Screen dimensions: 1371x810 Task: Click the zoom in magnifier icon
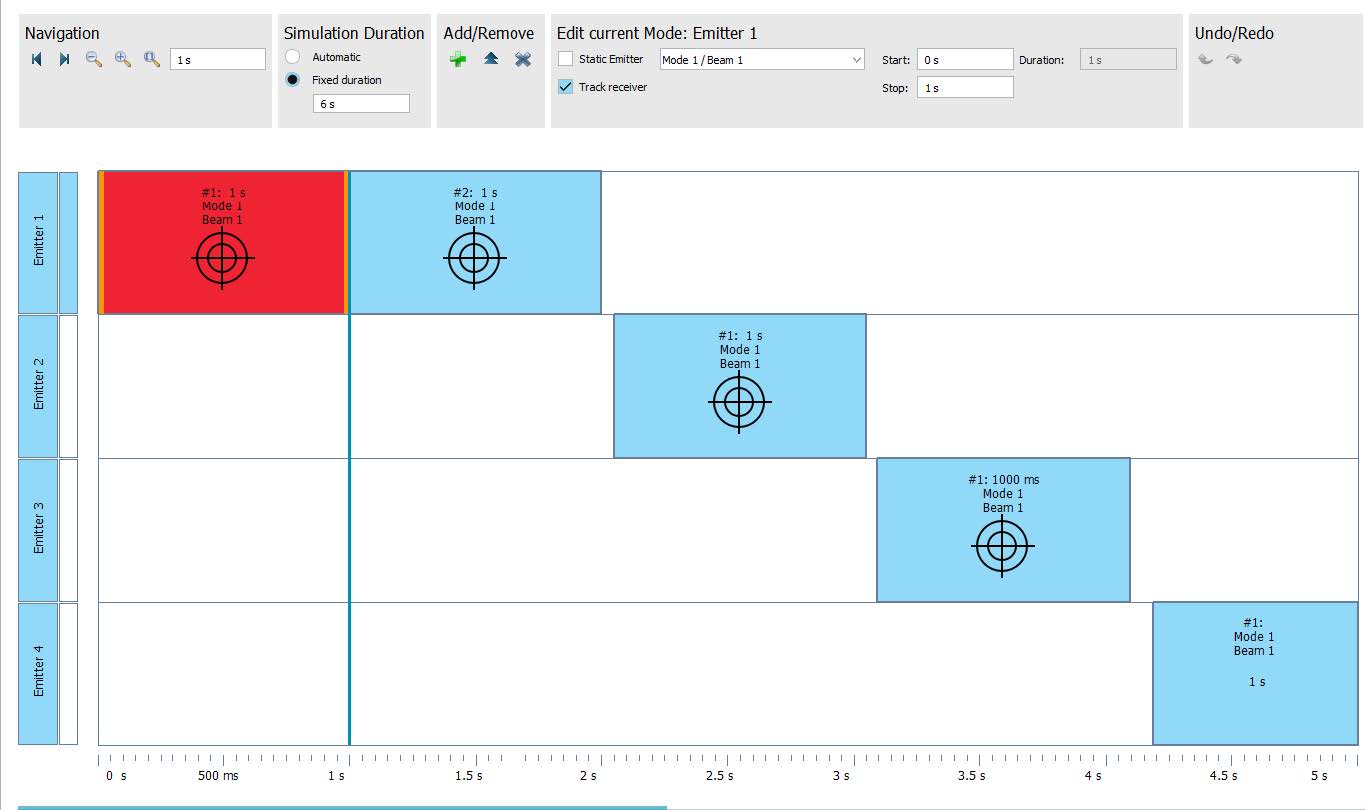123,60
